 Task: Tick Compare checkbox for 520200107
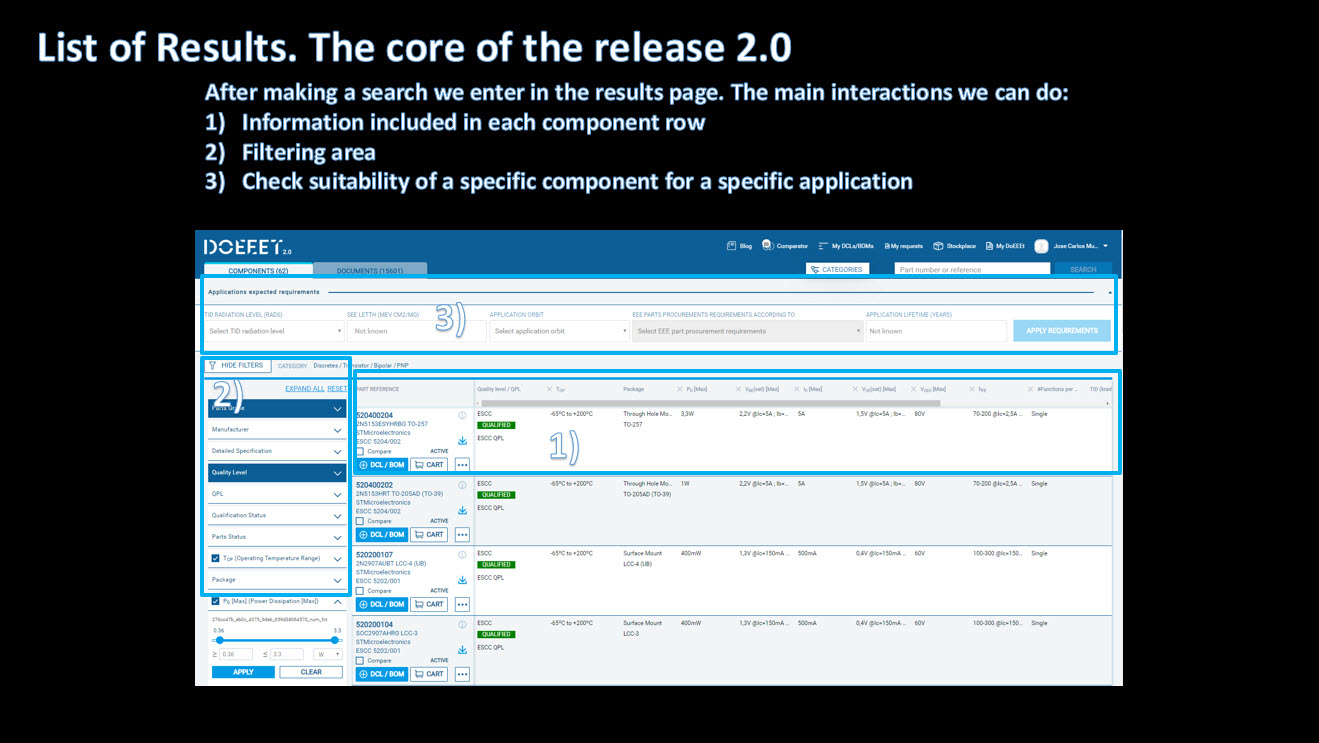click(361, 591)
